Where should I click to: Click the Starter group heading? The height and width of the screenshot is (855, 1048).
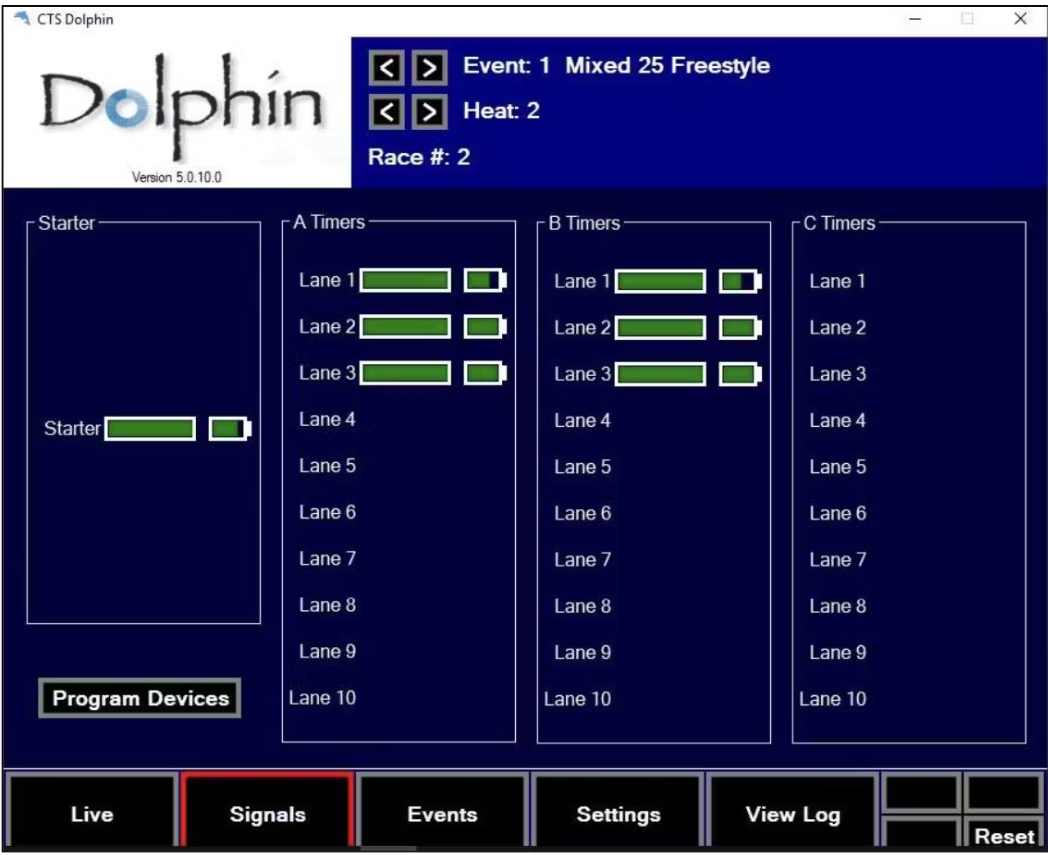[66, 223]
